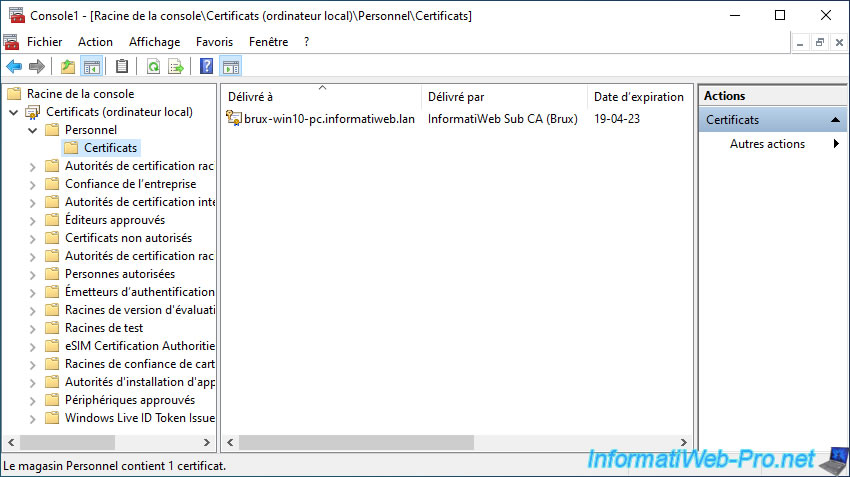Click the Personnel folder icon
This screenshot has width=850, height=477.
tap(52, 130)
